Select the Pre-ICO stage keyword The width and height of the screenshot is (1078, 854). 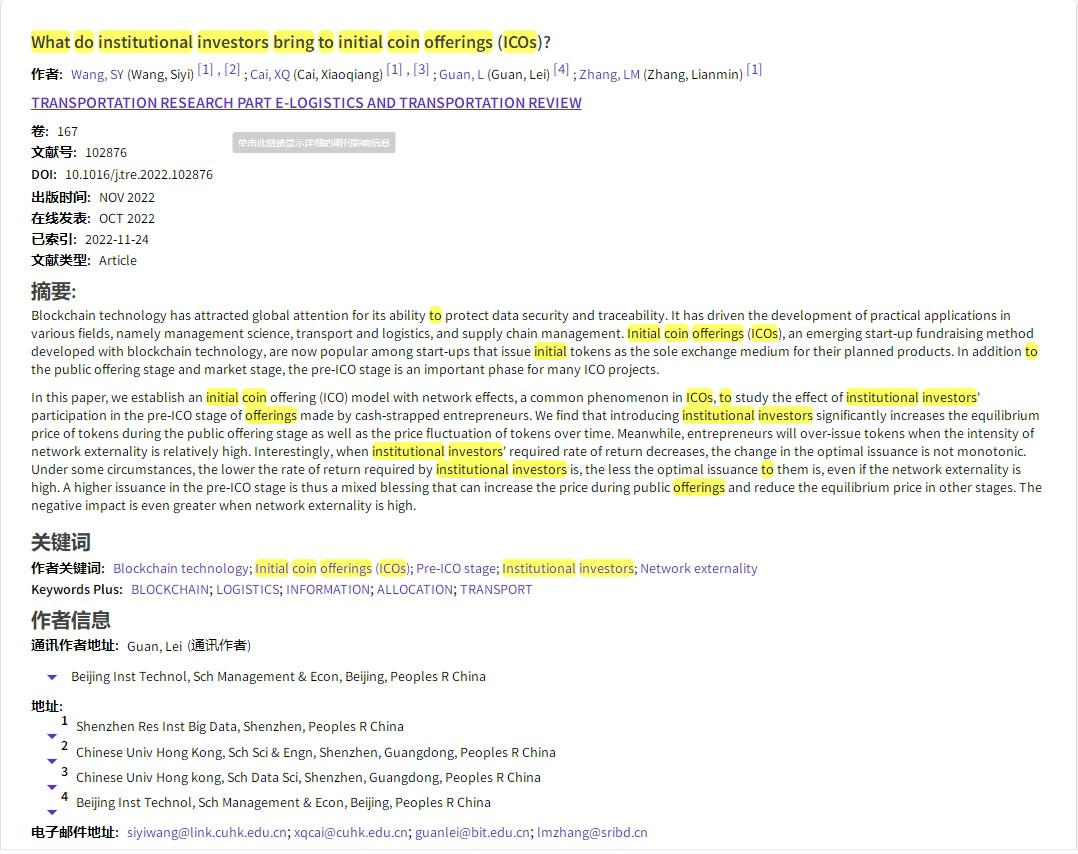click(455, 569)
